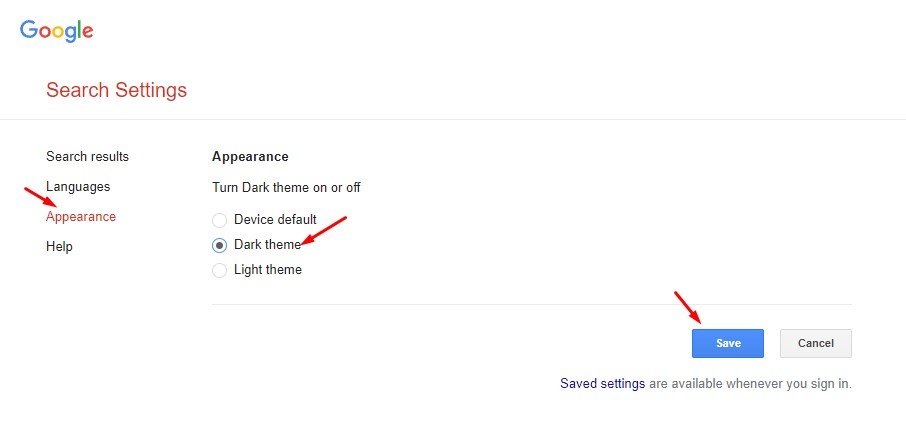Click the "Dark theme" text label
The height and width of the screenshot is (435, 906).
268,244
